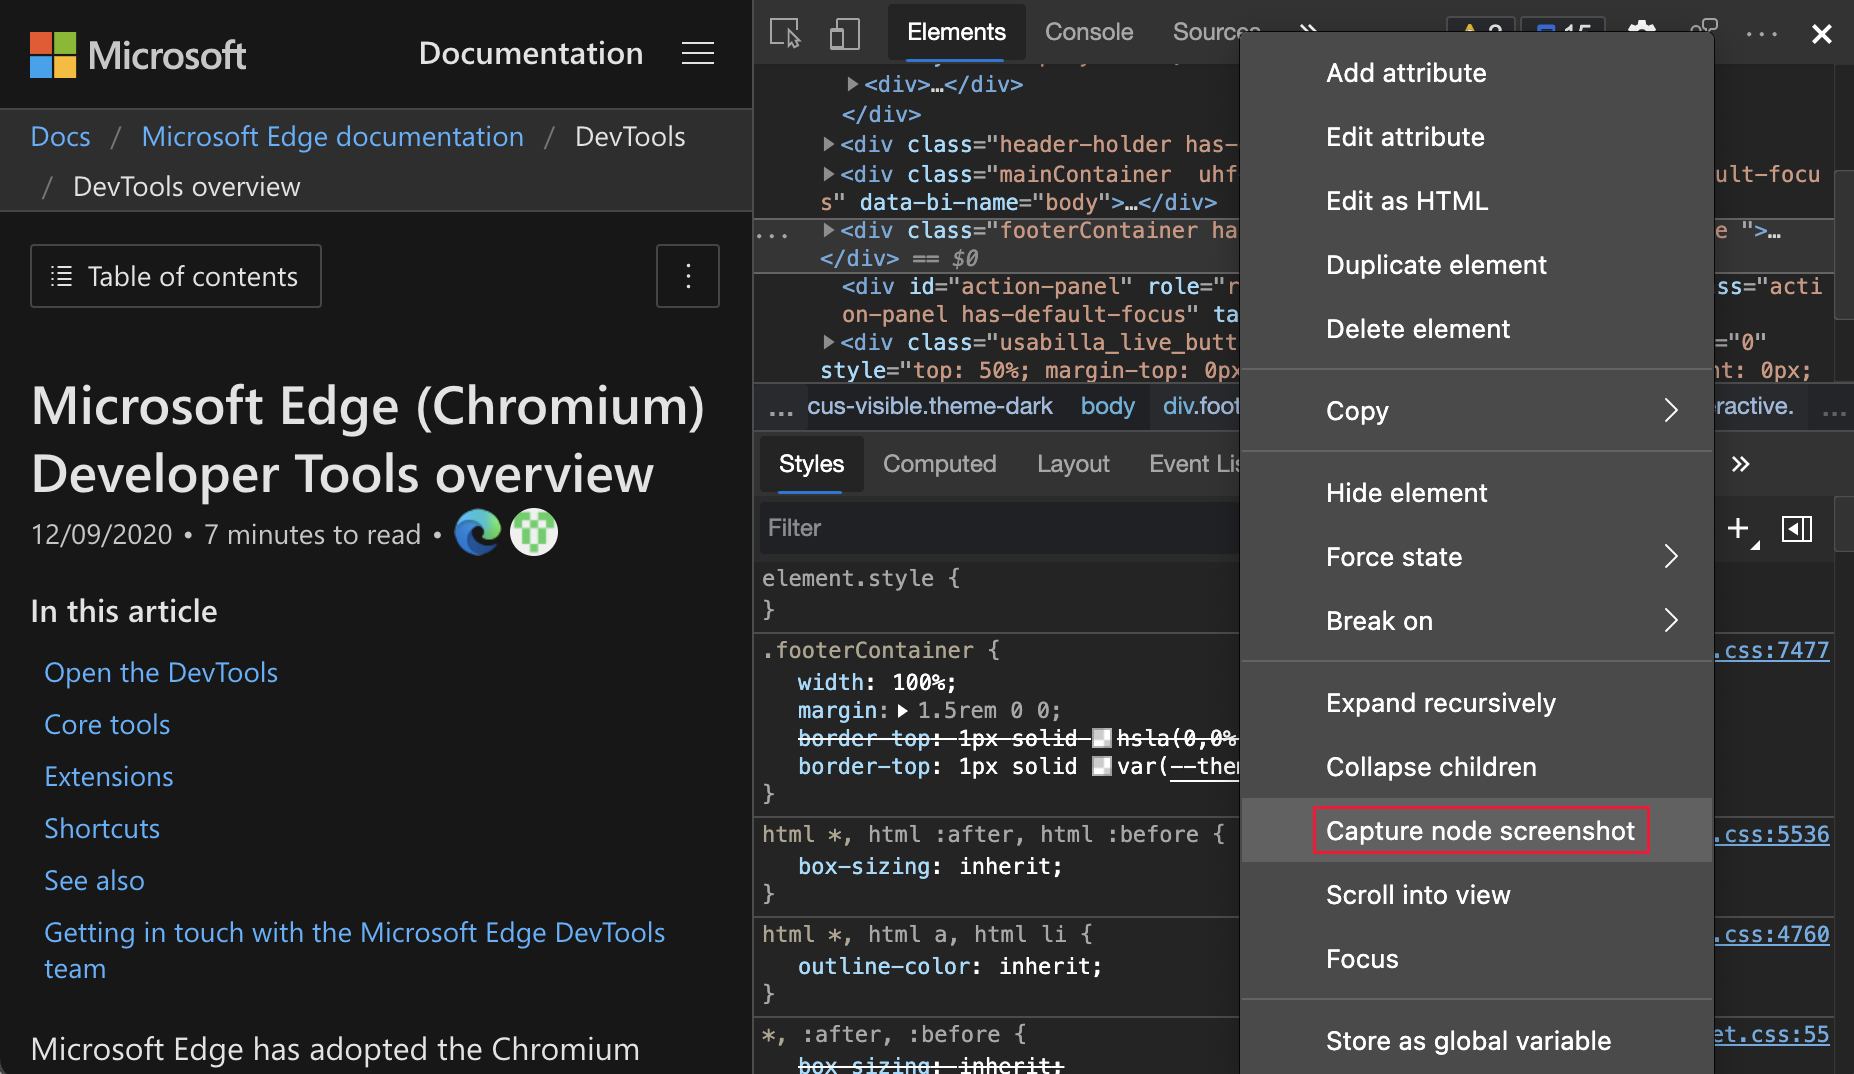1854x1074 pixels.
Task: Click the border-top color swatch
Action: click(x=1101, y=766)
